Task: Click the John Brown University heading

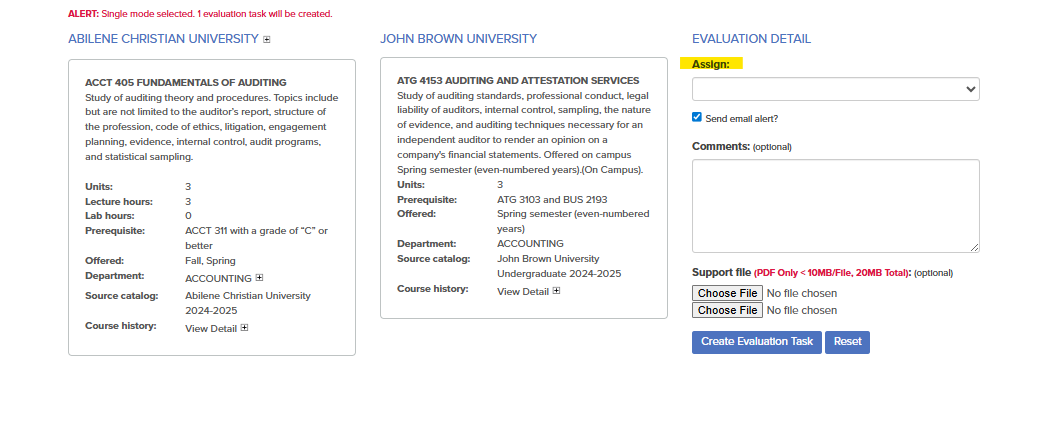Action: pyautogui.click(x=458, y=39)
